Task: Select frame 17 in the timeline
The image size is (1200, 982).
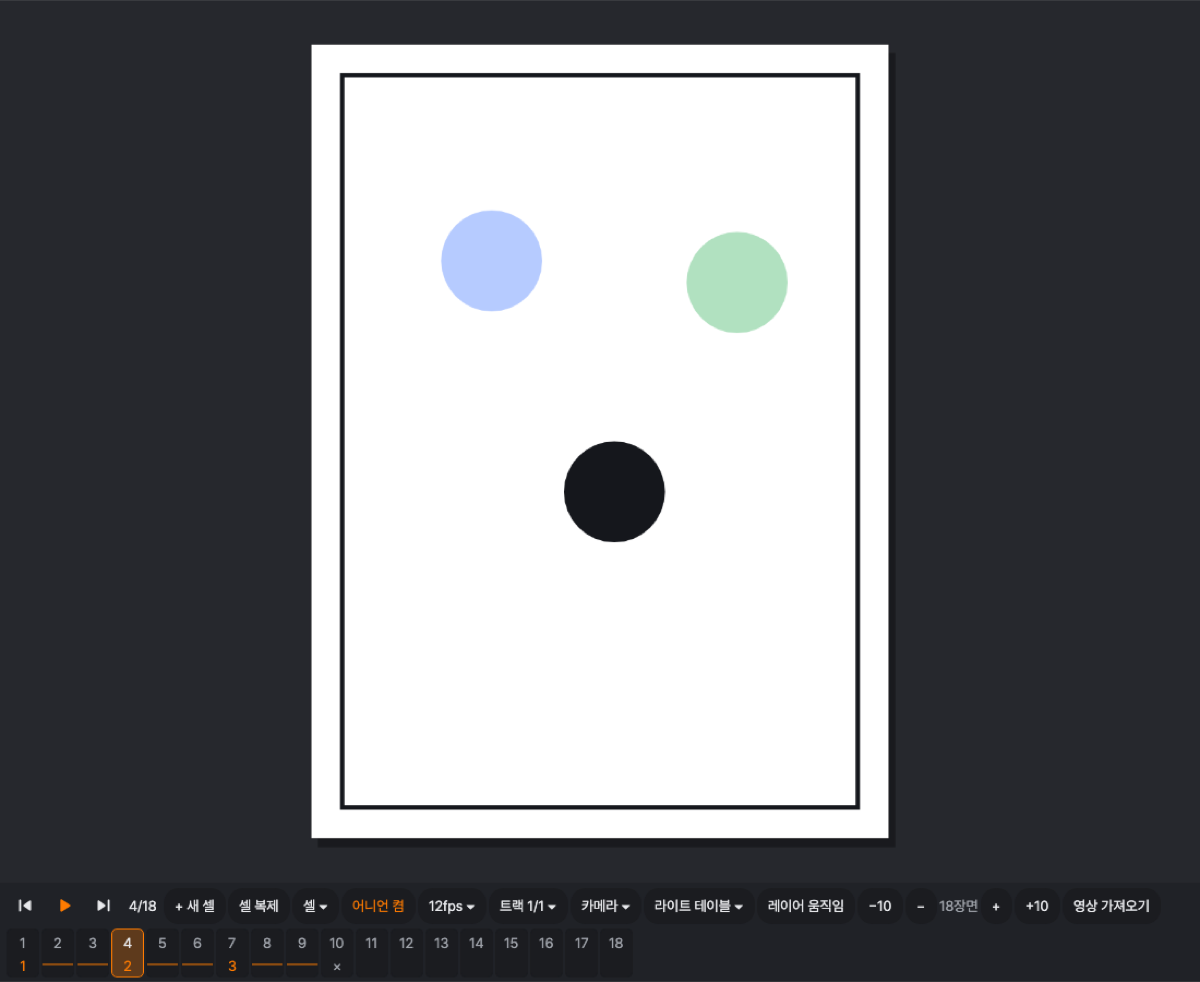Action: click(581, 953)
